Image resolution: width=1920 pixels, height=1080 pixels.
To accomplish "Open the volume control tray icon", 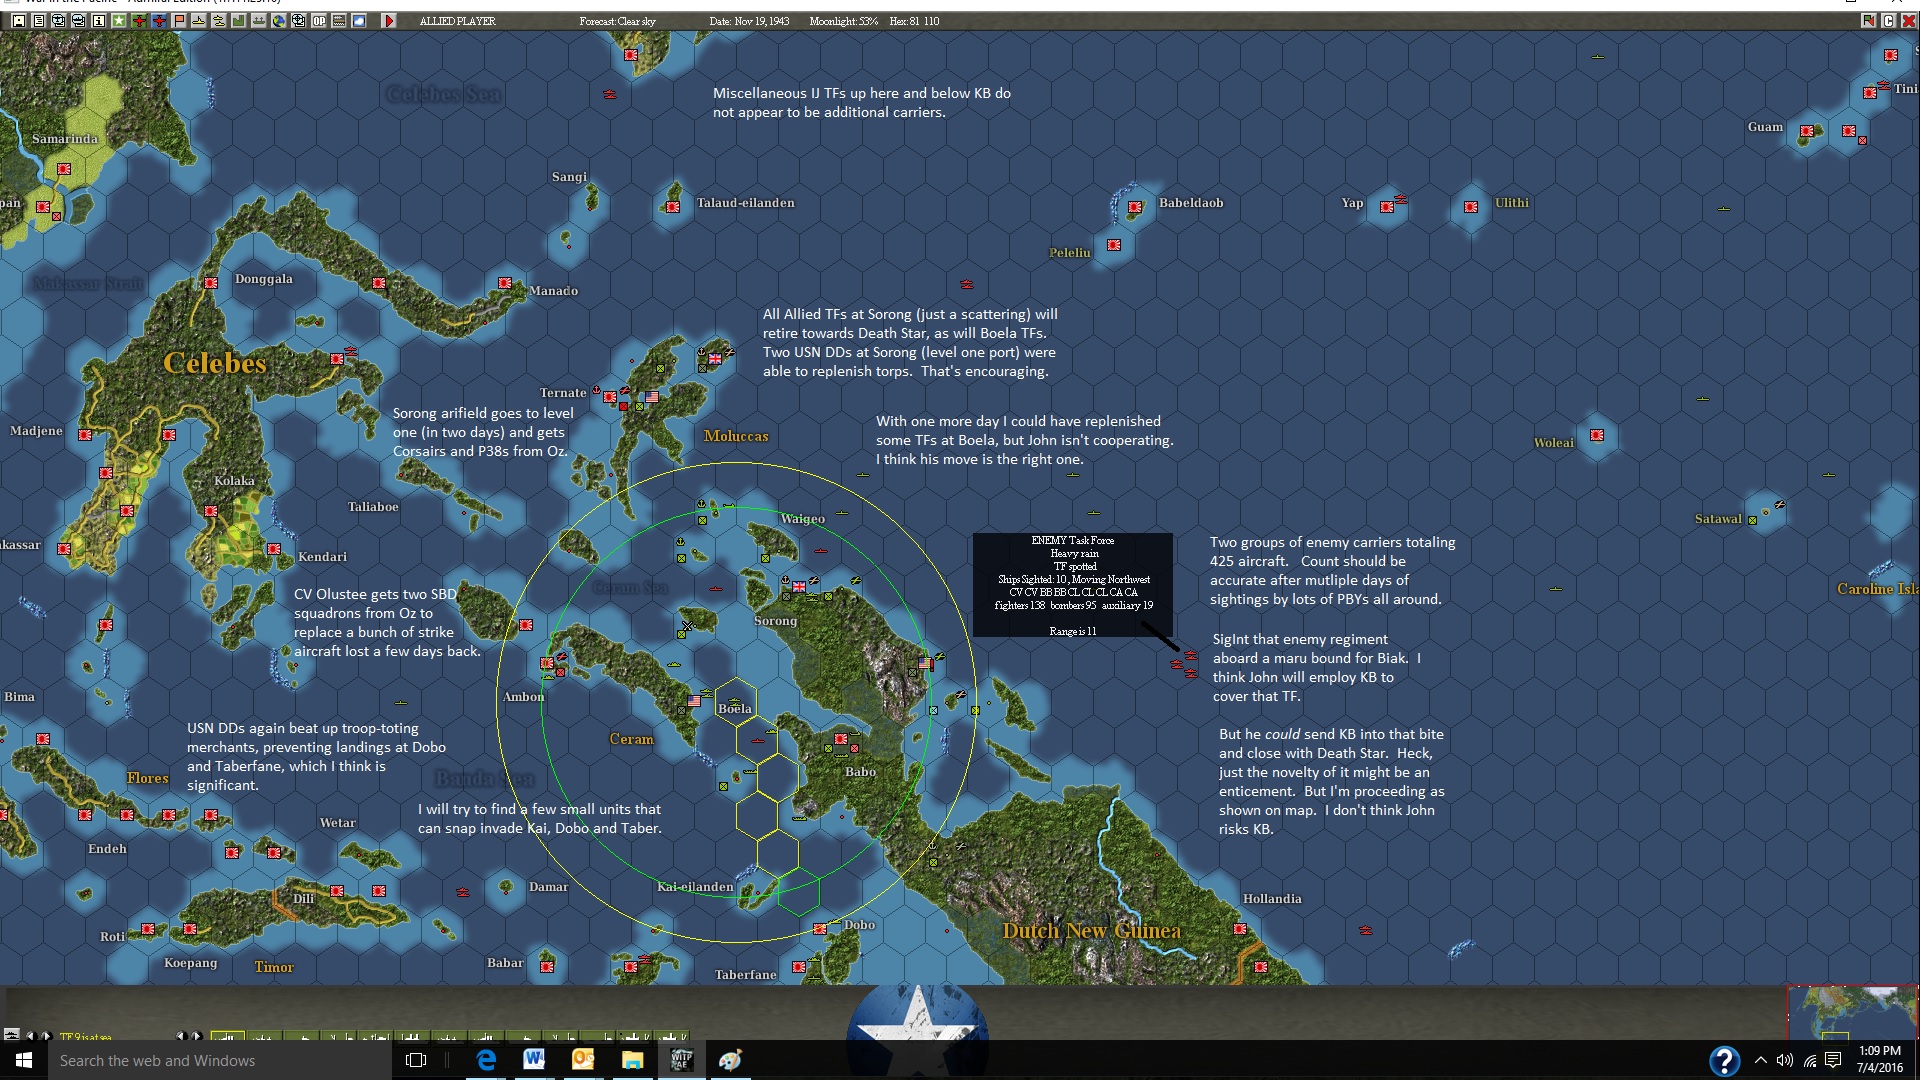I will click(1785, 1060).
